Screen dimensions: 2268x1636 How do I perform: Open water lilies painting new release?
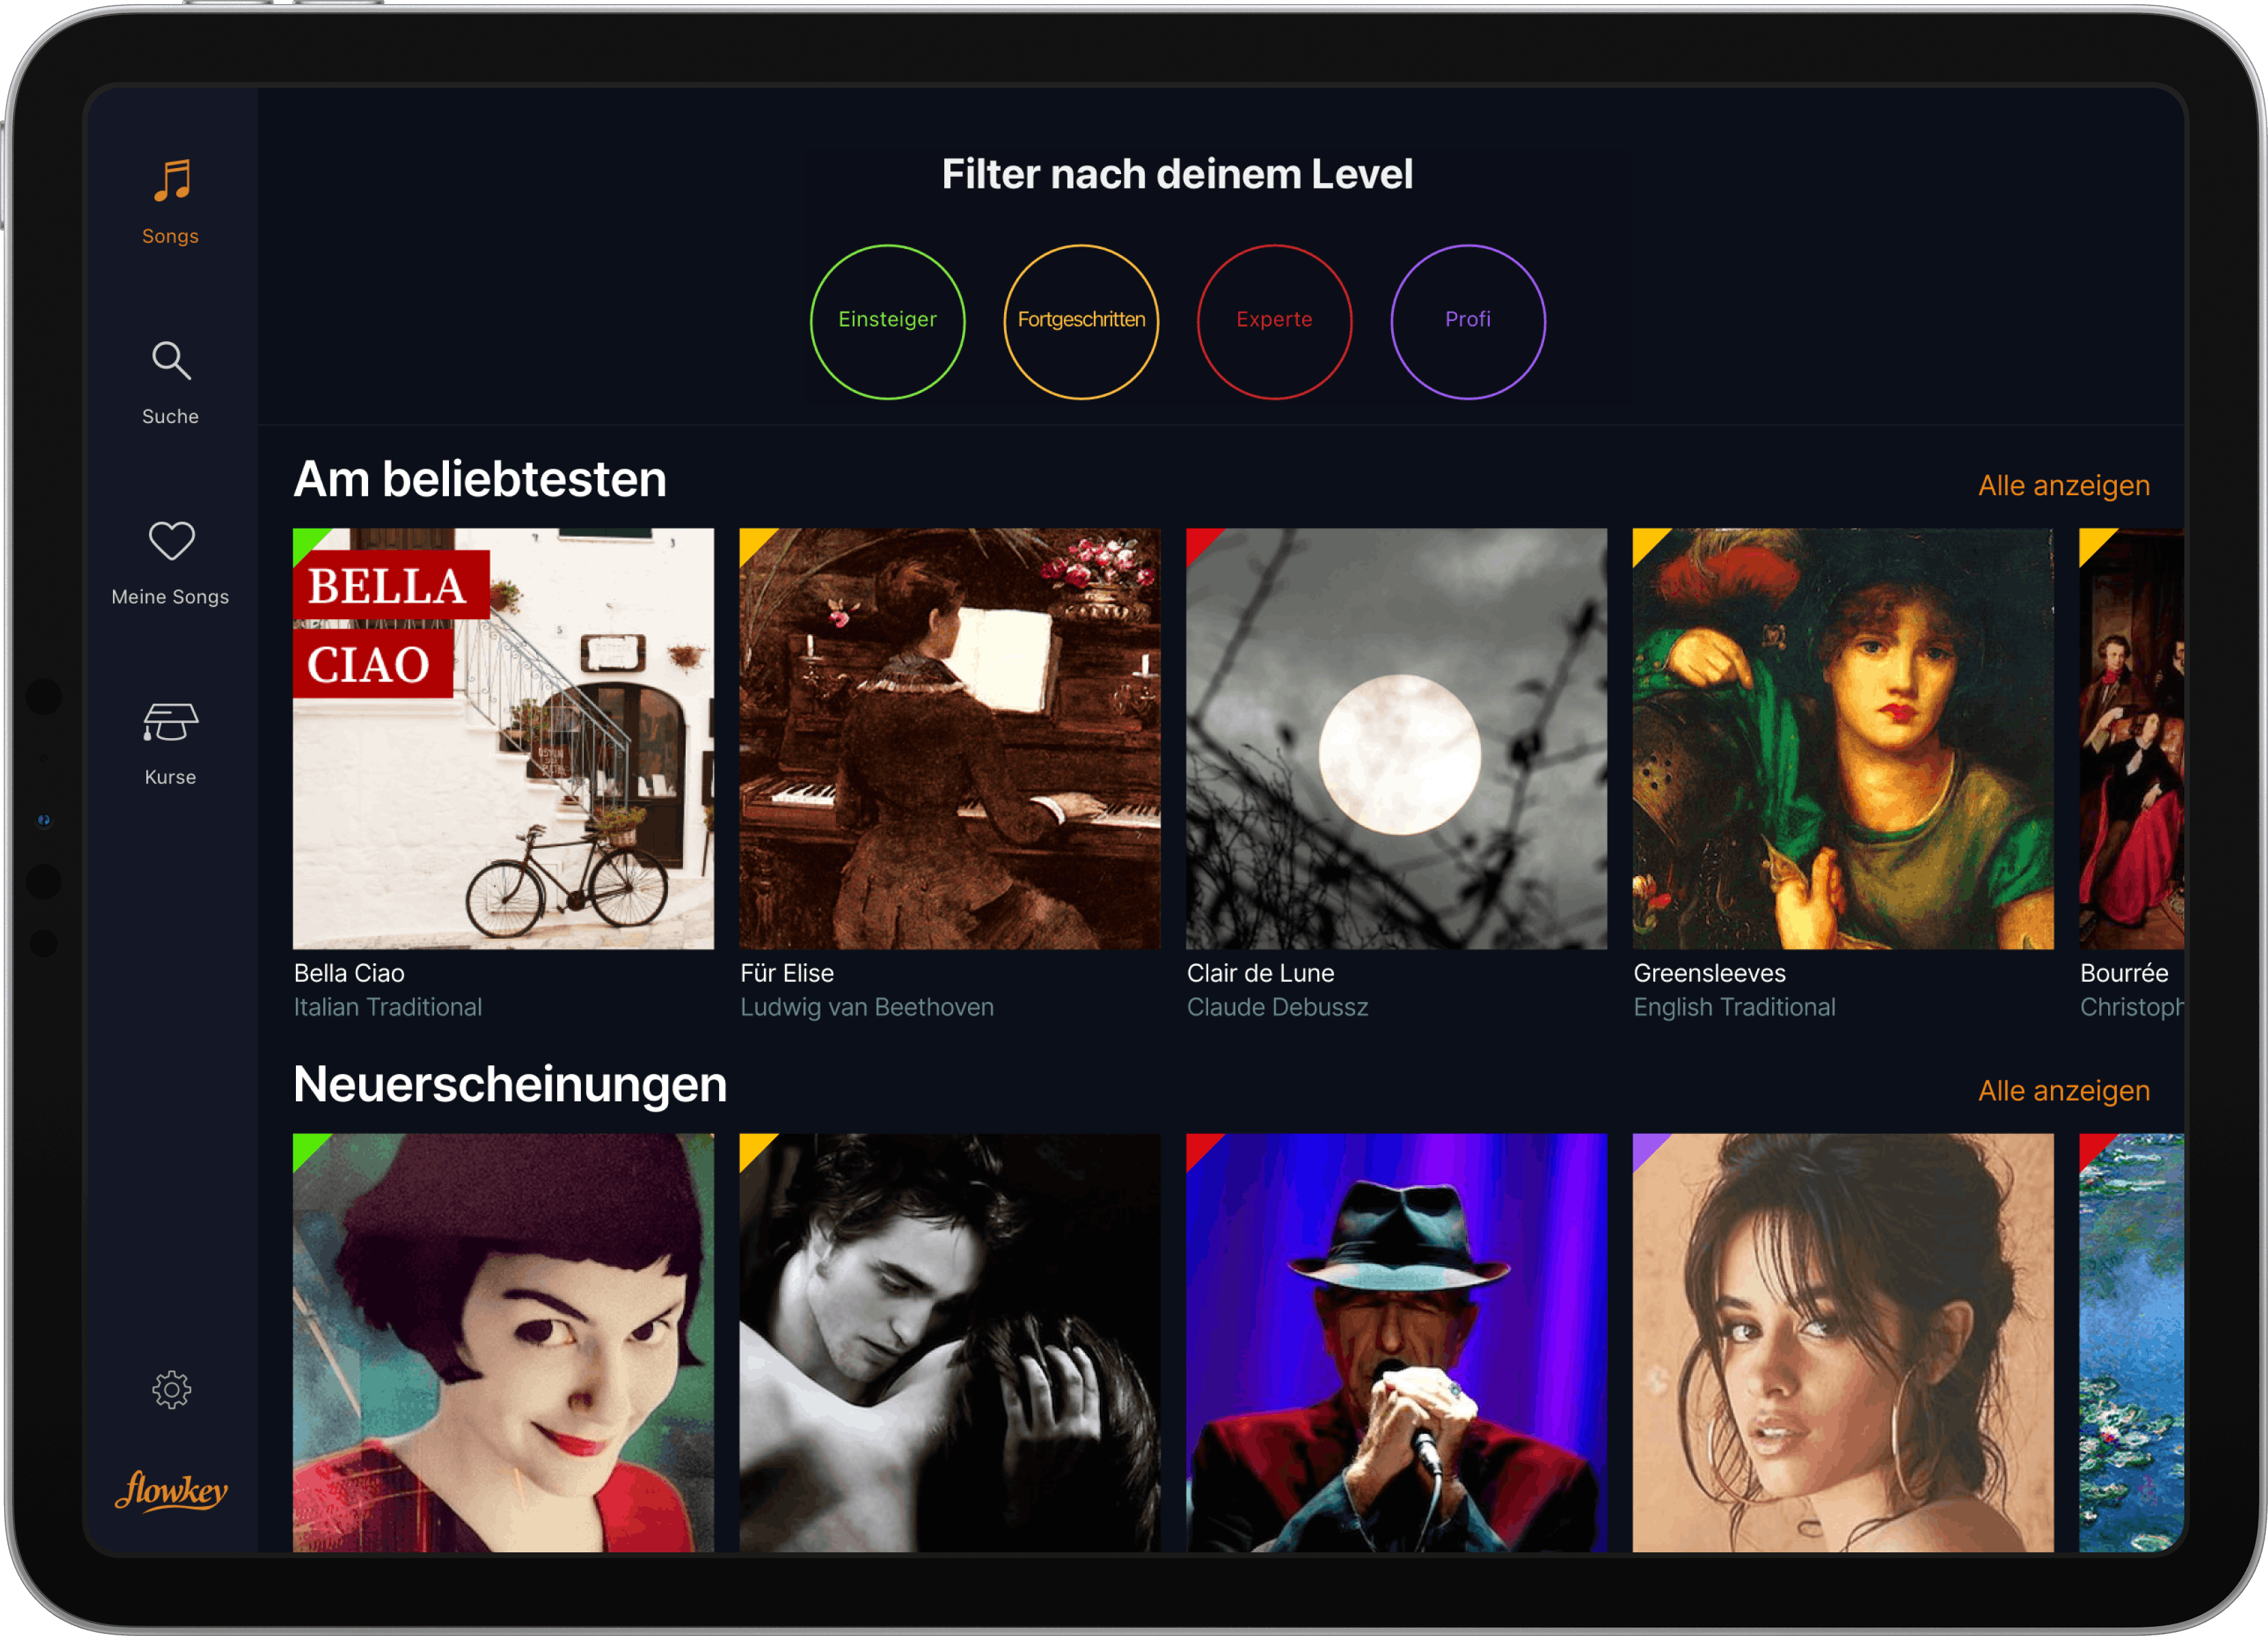pos(2131,1342)
